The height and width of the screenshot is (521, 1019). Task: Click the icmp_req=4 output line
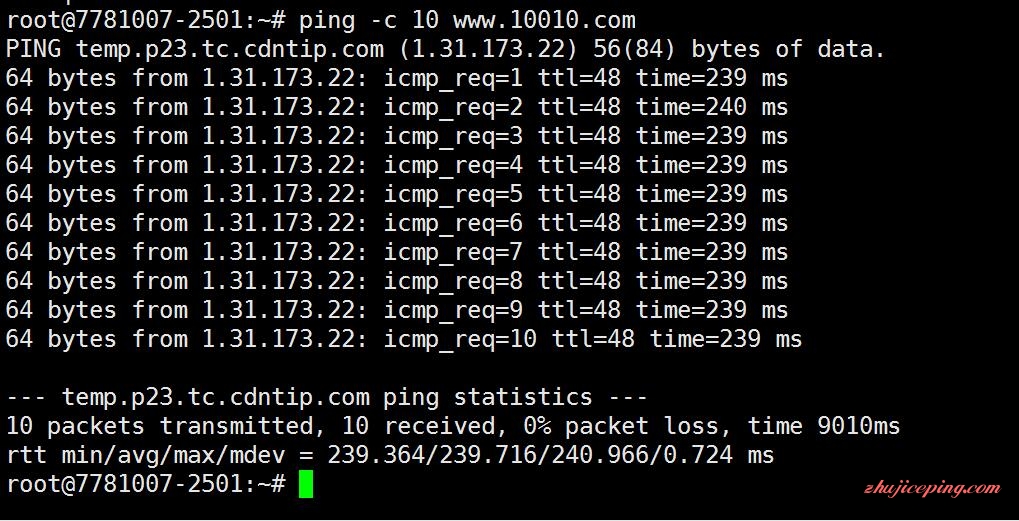tap(396, 165)
